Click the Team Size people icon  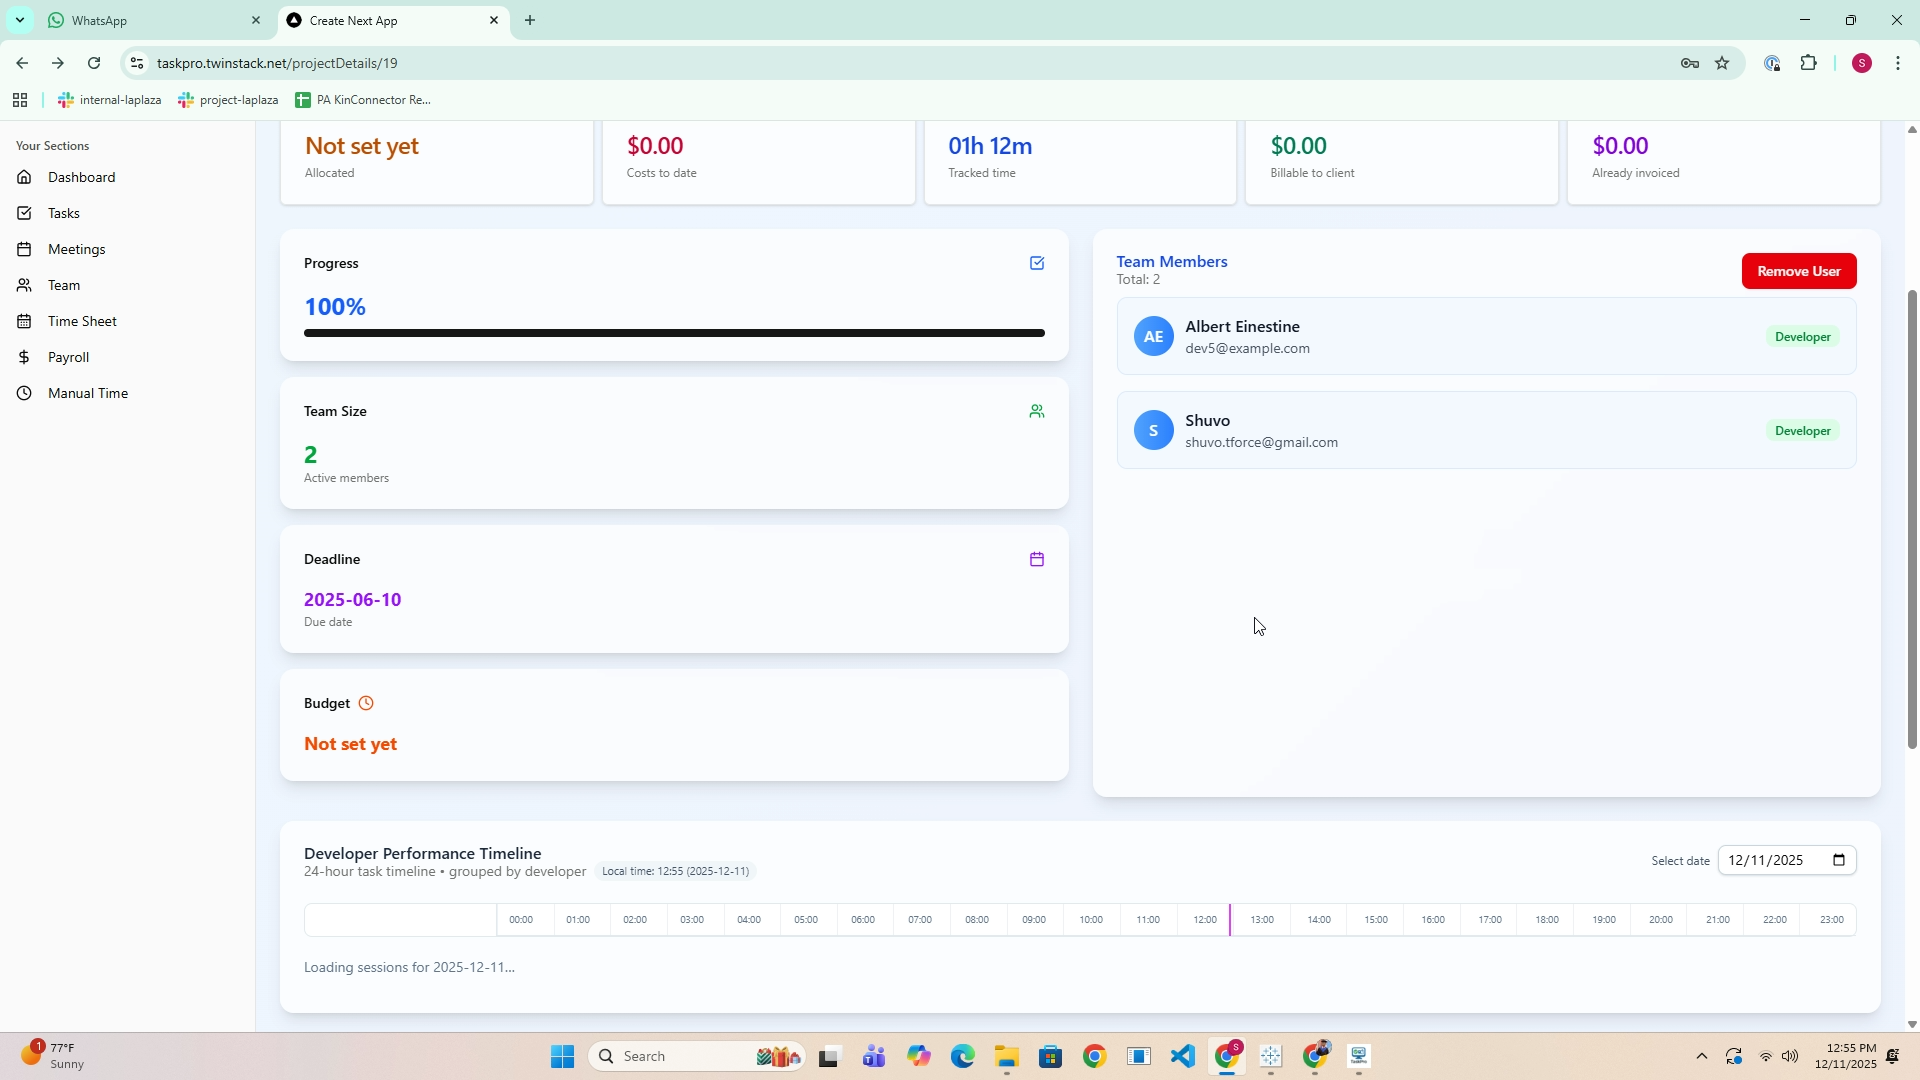pos(1037,411)
